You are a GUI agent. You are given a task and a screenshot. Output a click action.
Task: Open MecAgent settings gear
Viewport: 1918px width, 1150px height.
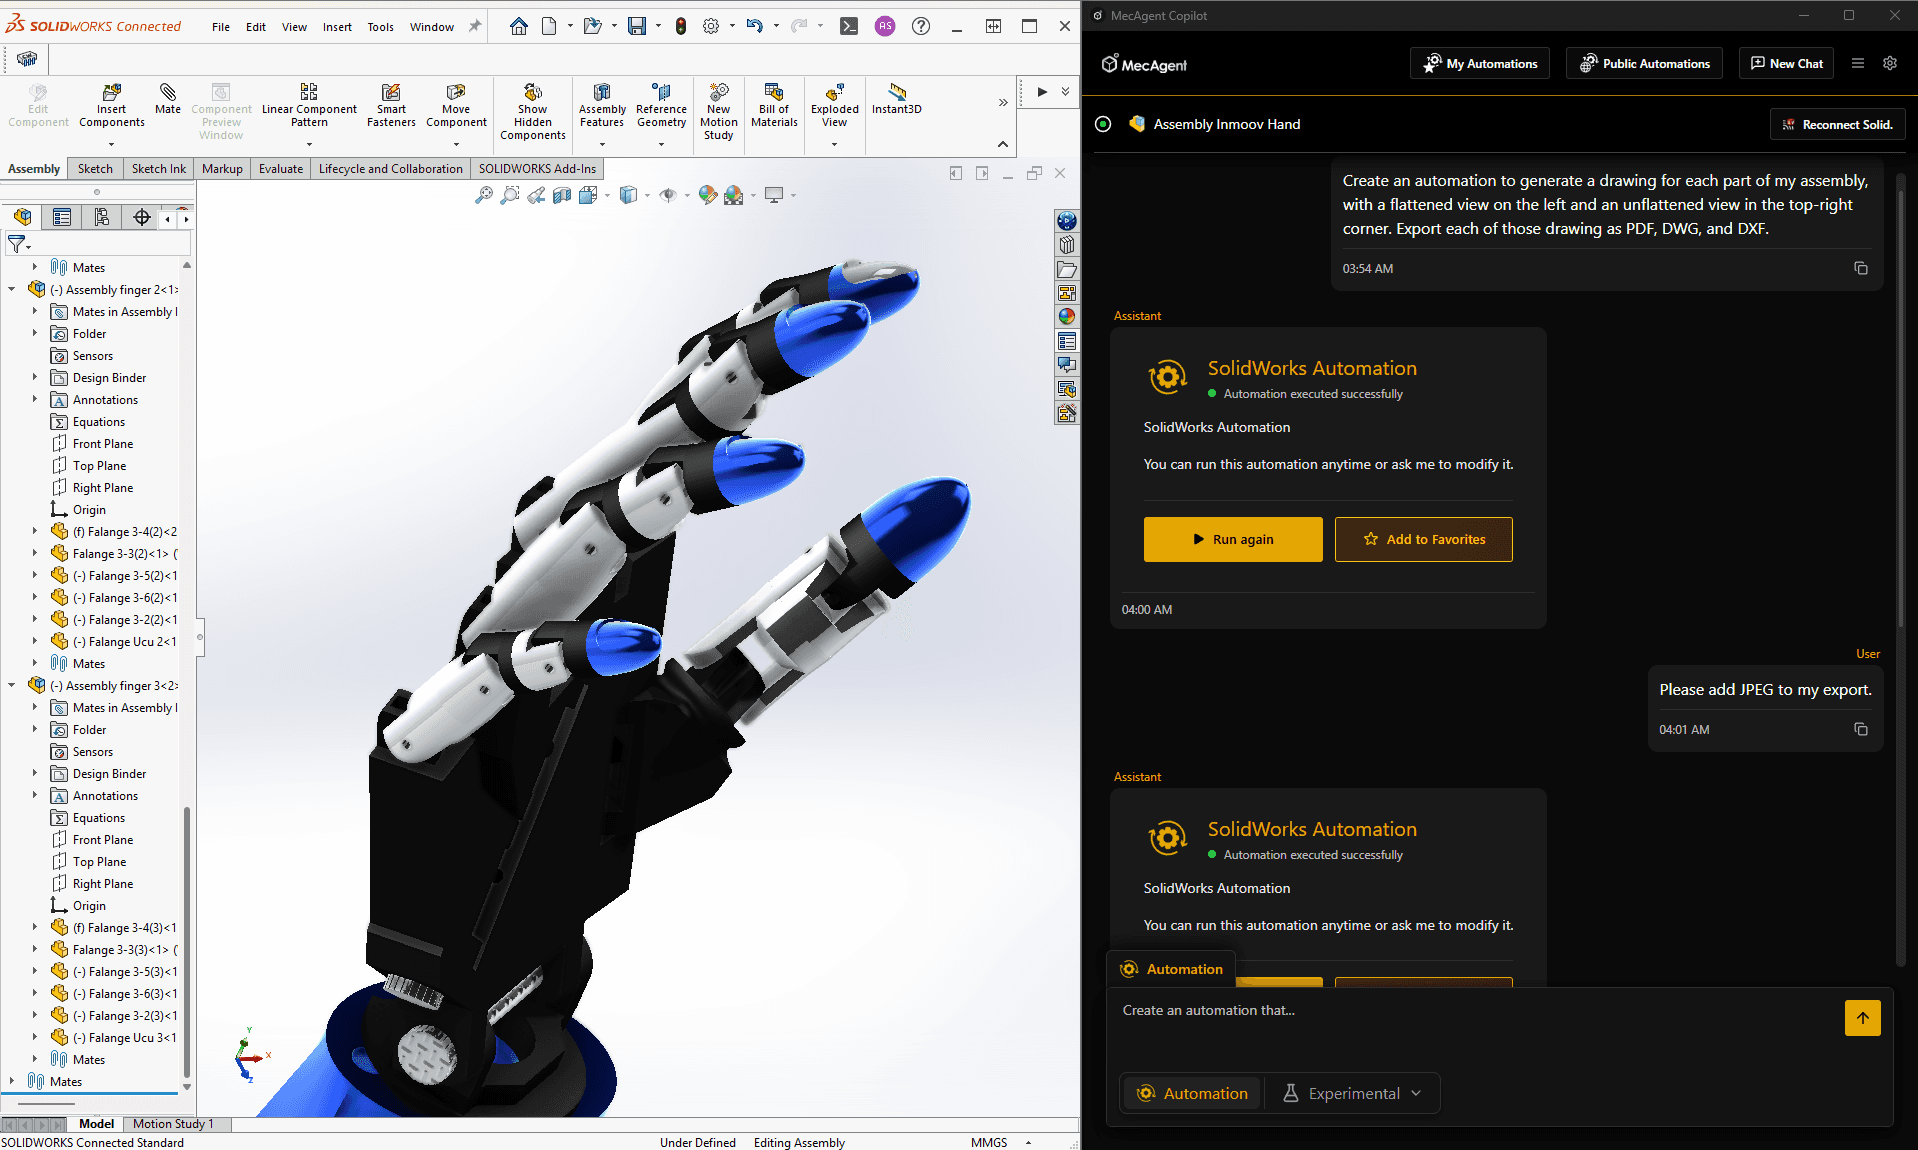1890,63
